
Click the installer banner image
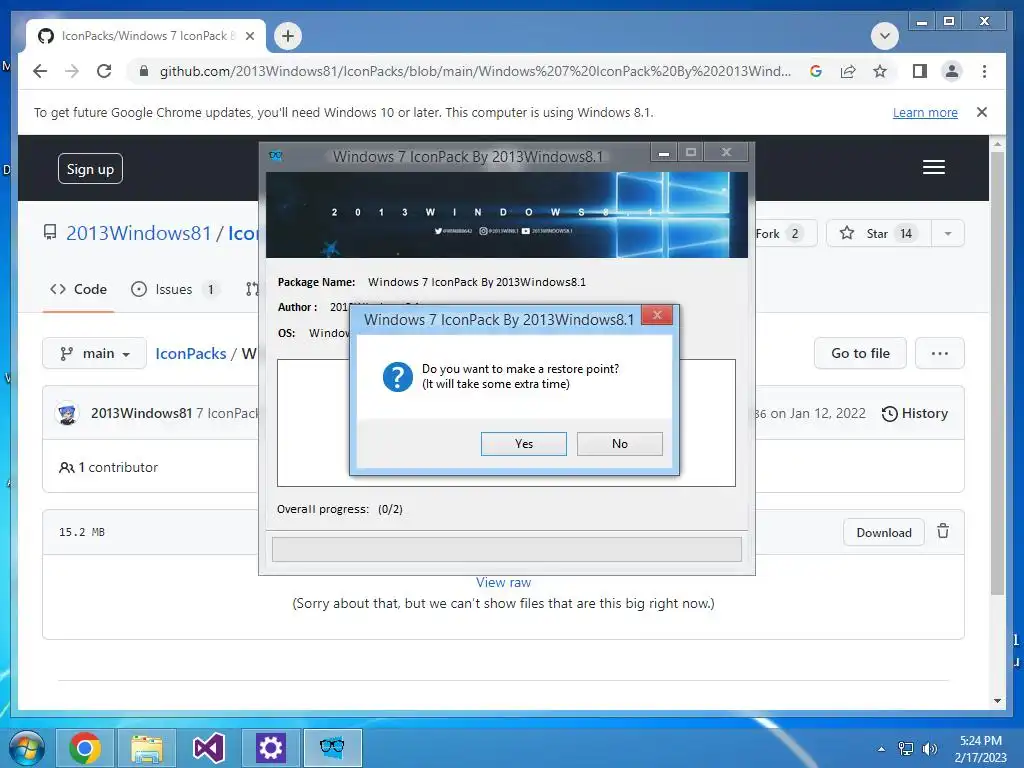[x=507, y=215]
